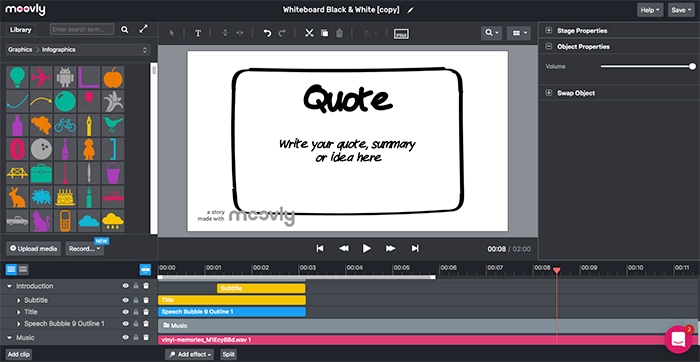
Task: Collapse Object Properties section
Action: pos(549,46)
